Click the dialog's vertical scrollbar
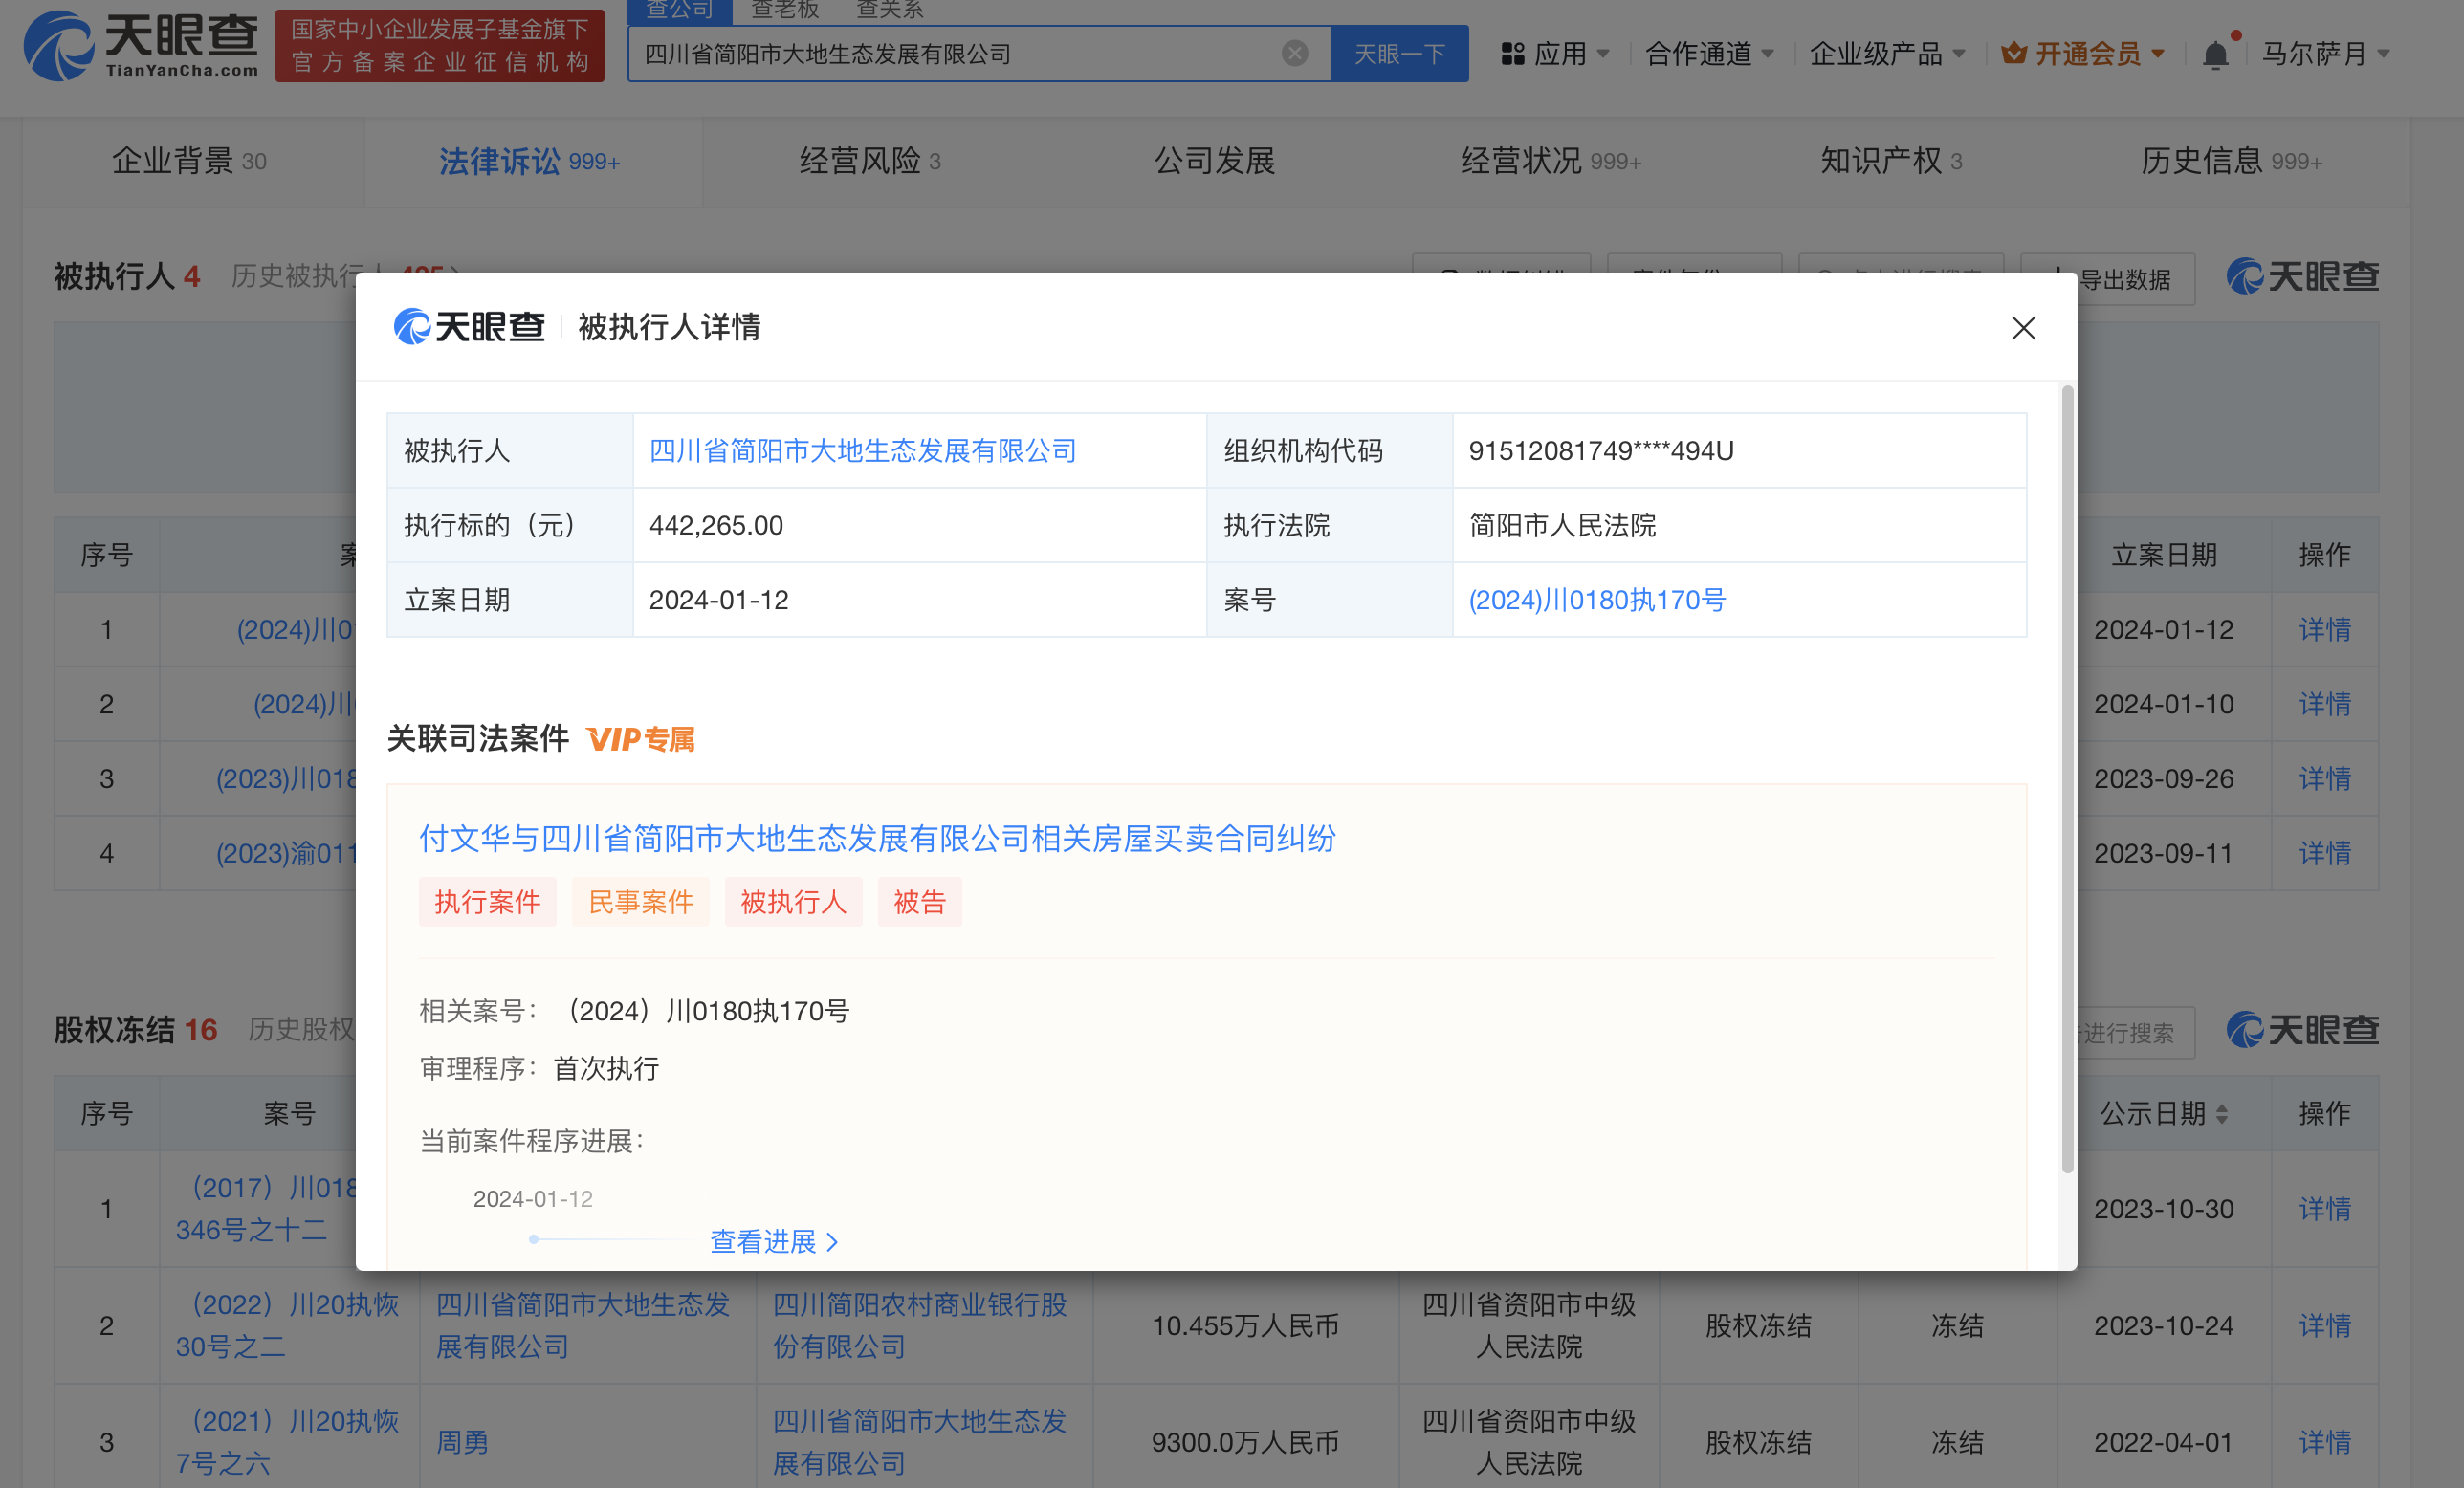Screen dimensions: 2464x1488 click(x=2067, y=780)
